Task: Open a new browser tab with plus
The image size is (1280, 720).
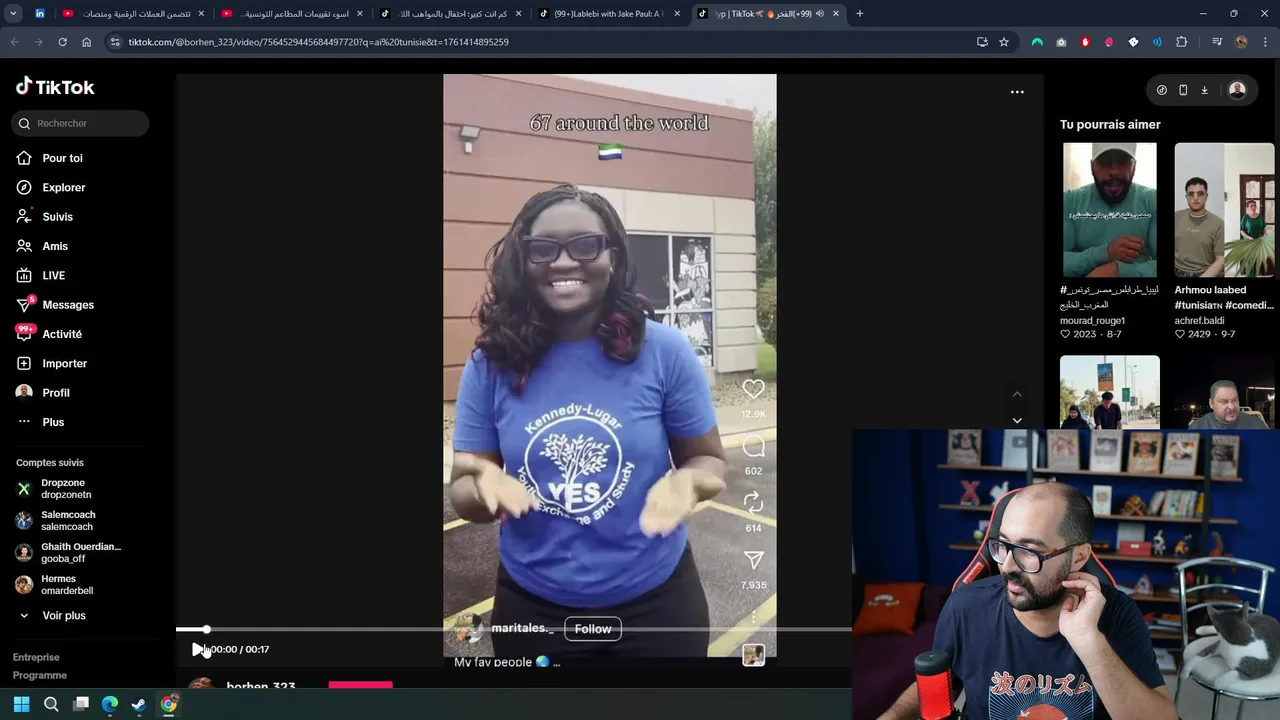Action: coord(859,14)
